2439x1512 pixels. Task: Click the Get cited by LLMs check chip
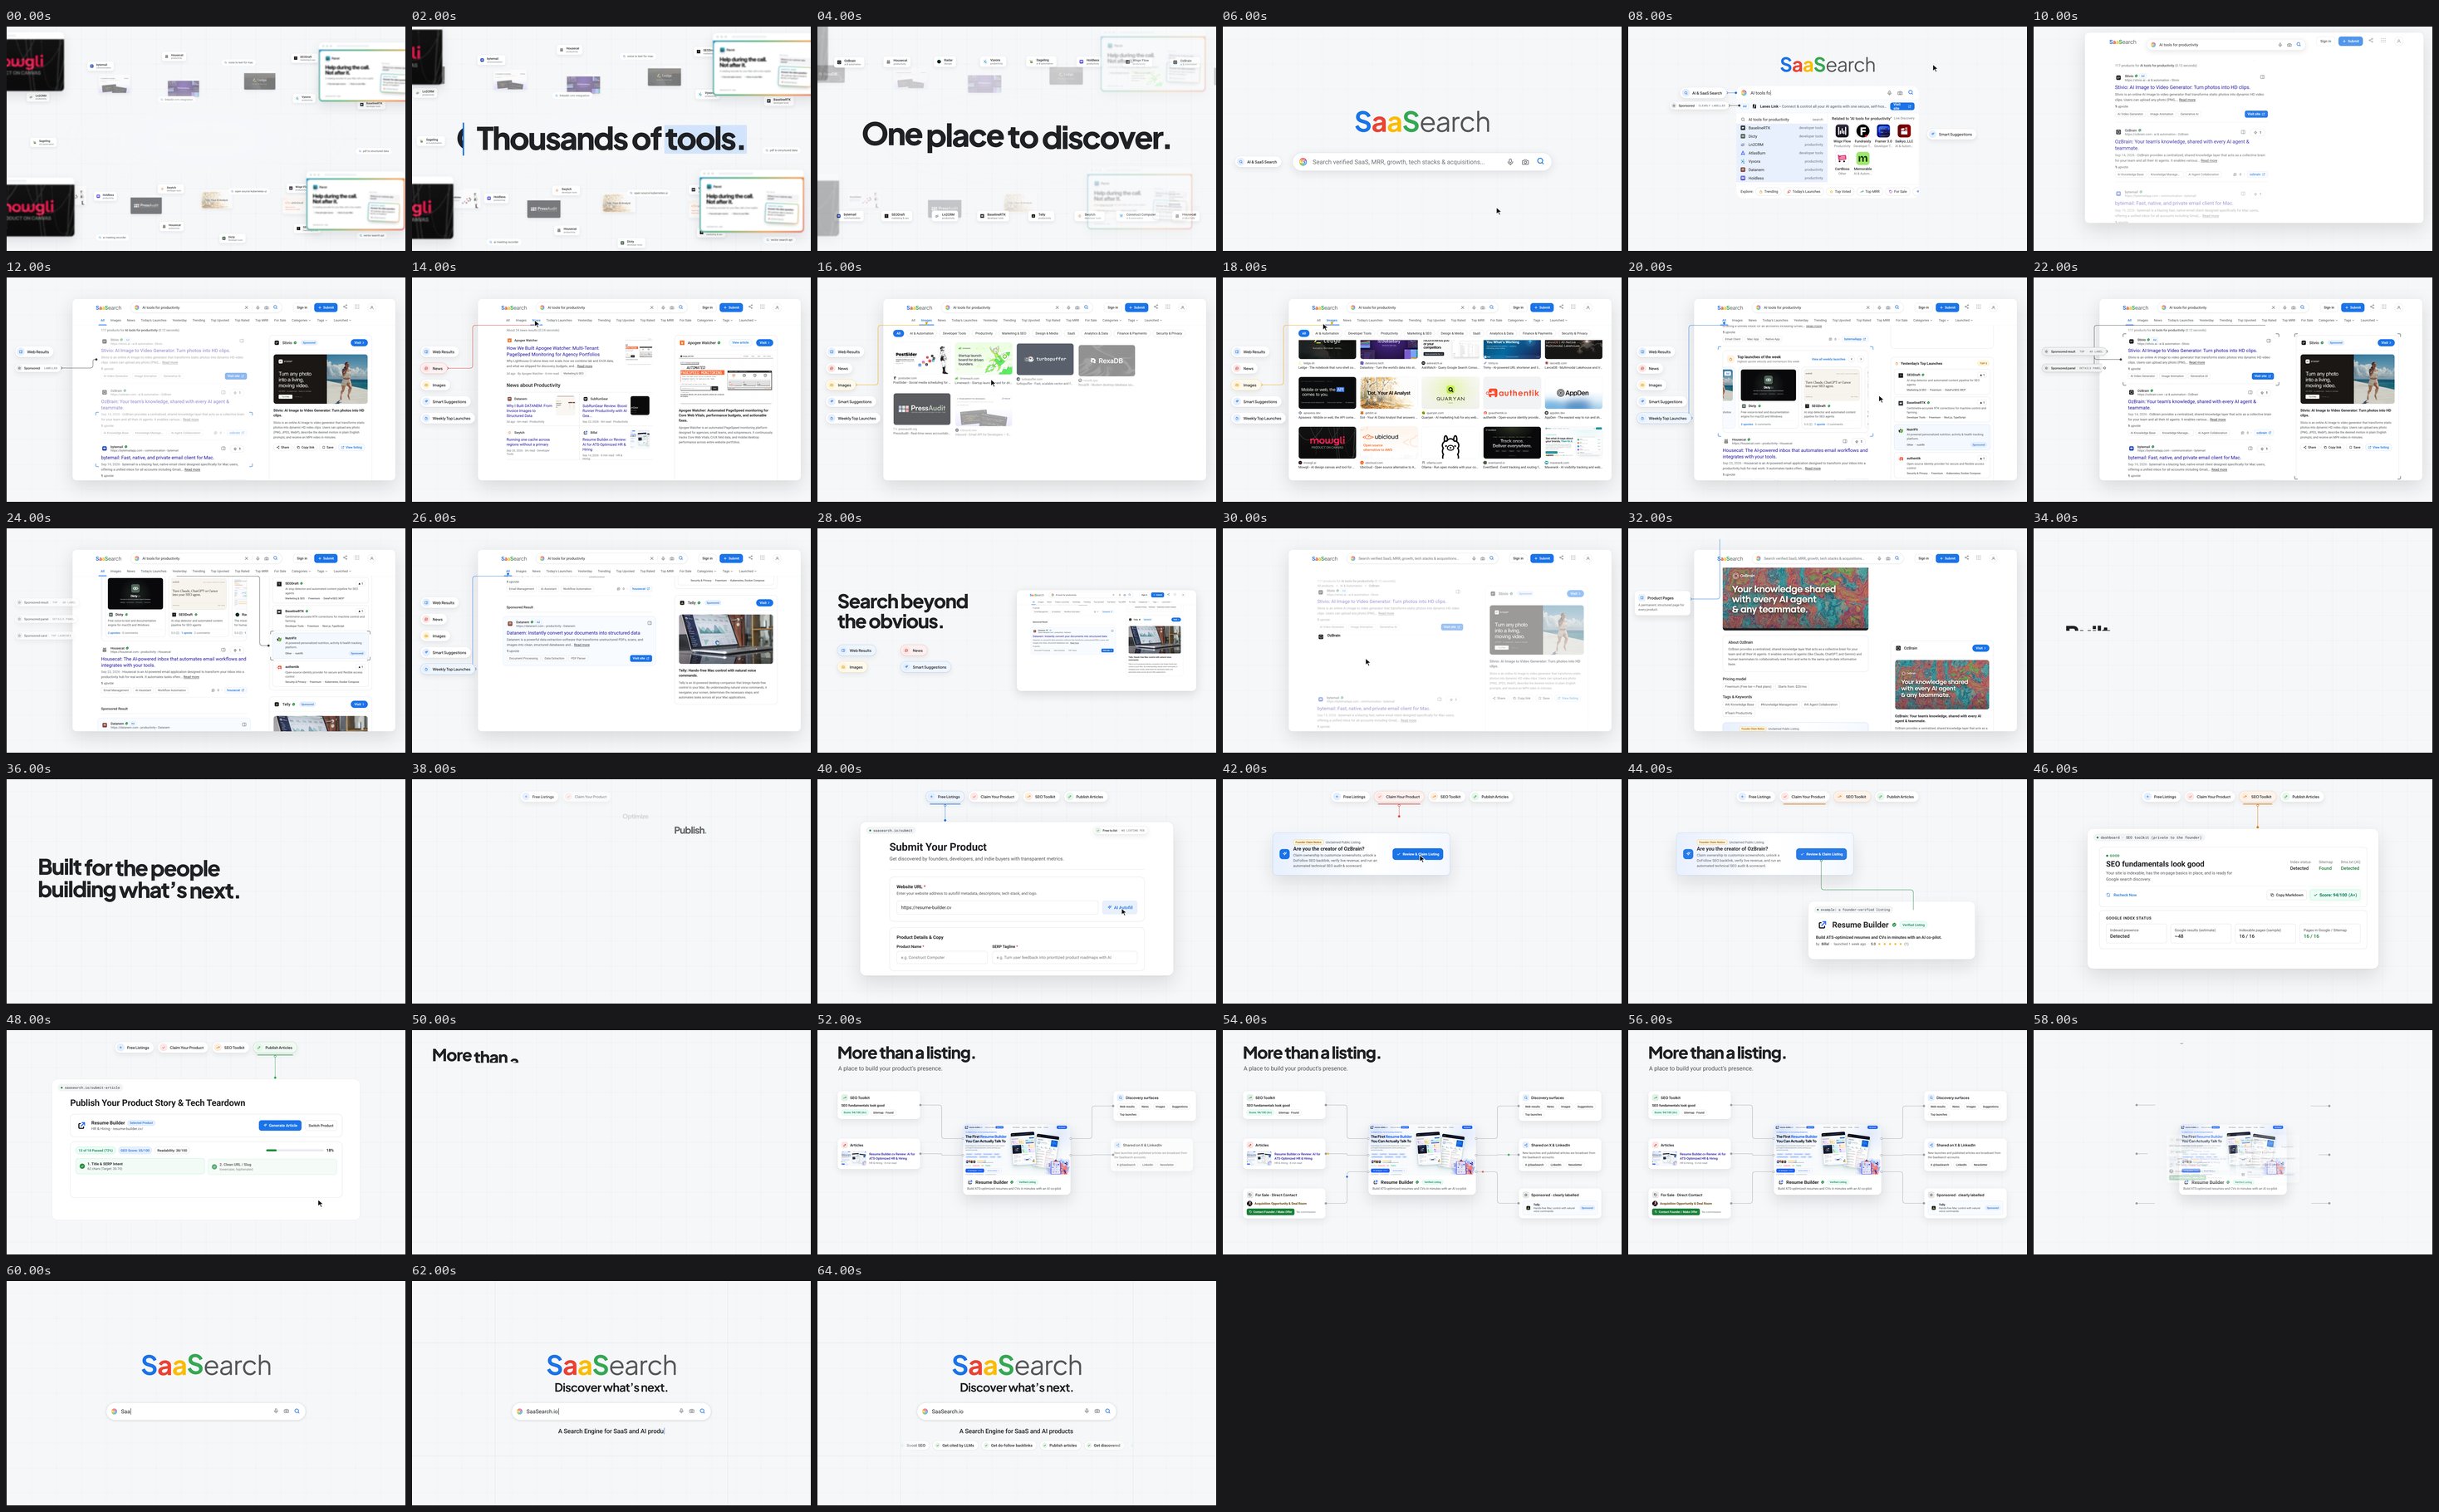click(956, 1446)
